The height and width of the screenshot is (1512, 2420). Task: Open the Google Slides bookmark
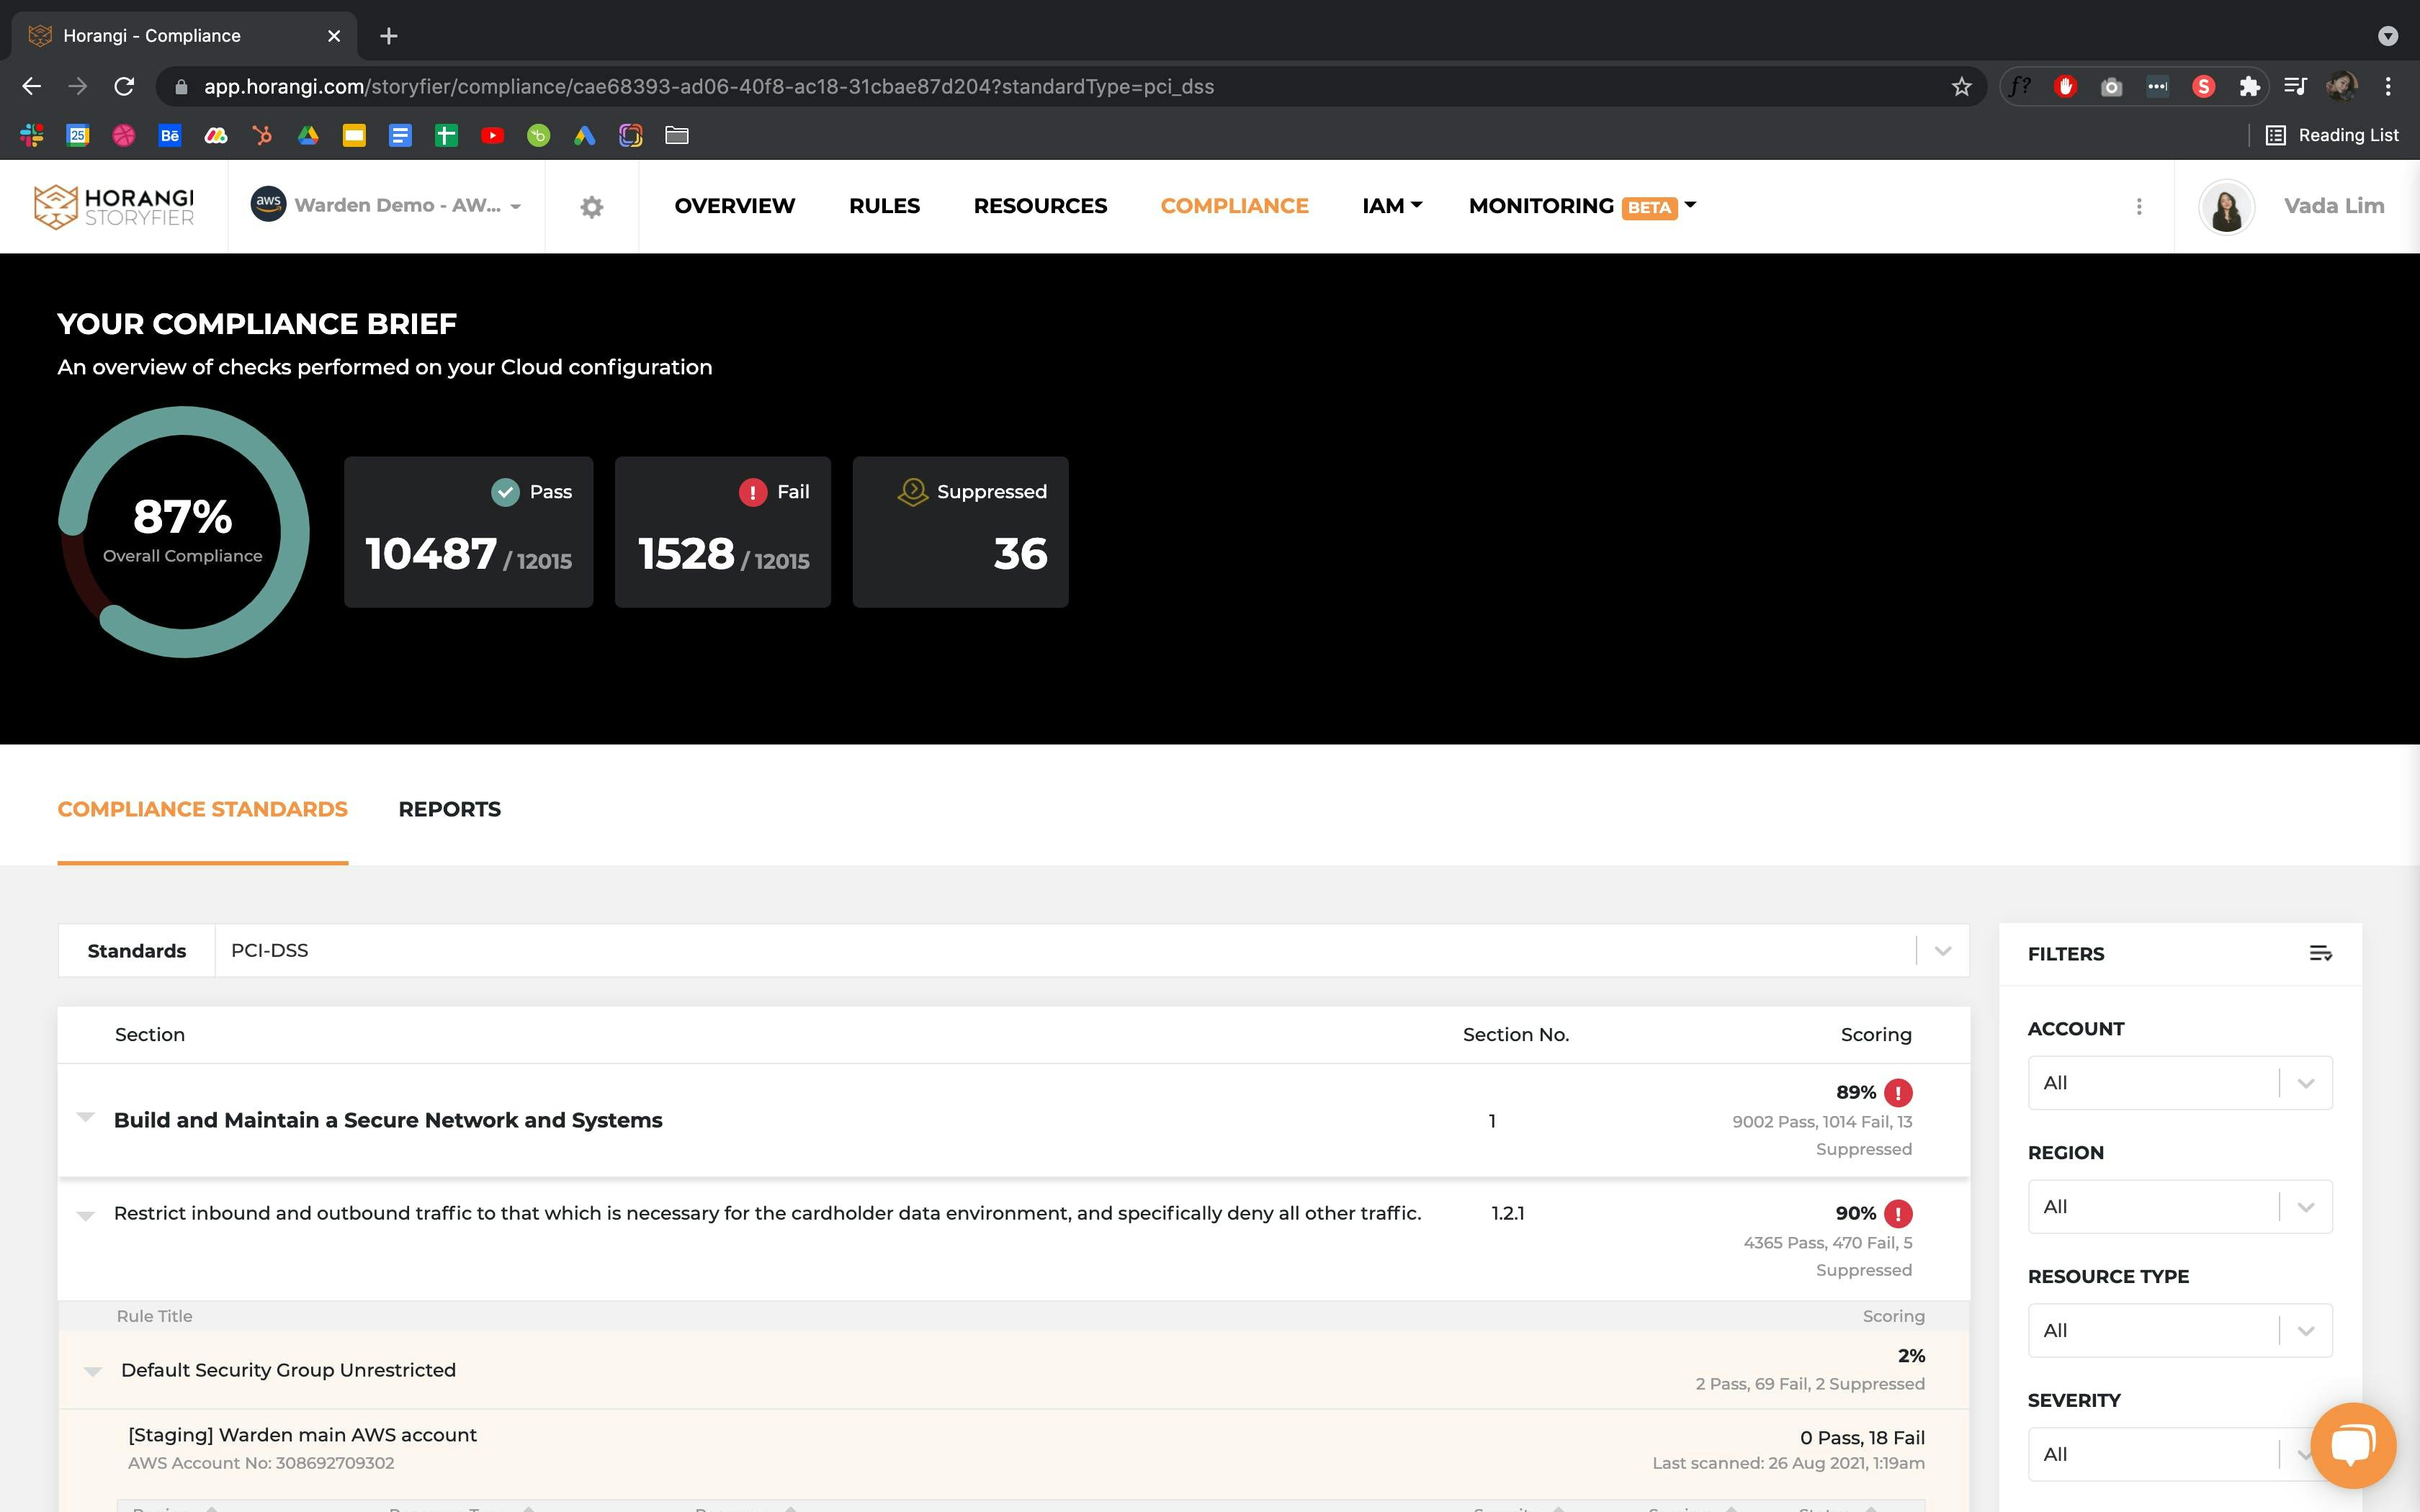[354, 135]
